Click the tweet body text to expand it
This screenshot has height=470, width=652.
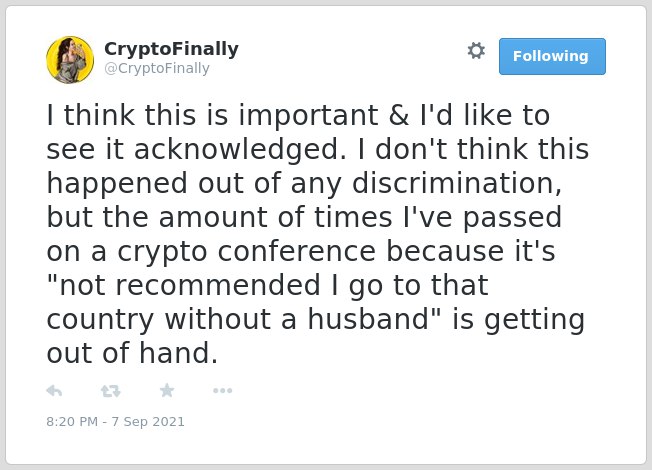pyautogui.click(x=317, y=234)
